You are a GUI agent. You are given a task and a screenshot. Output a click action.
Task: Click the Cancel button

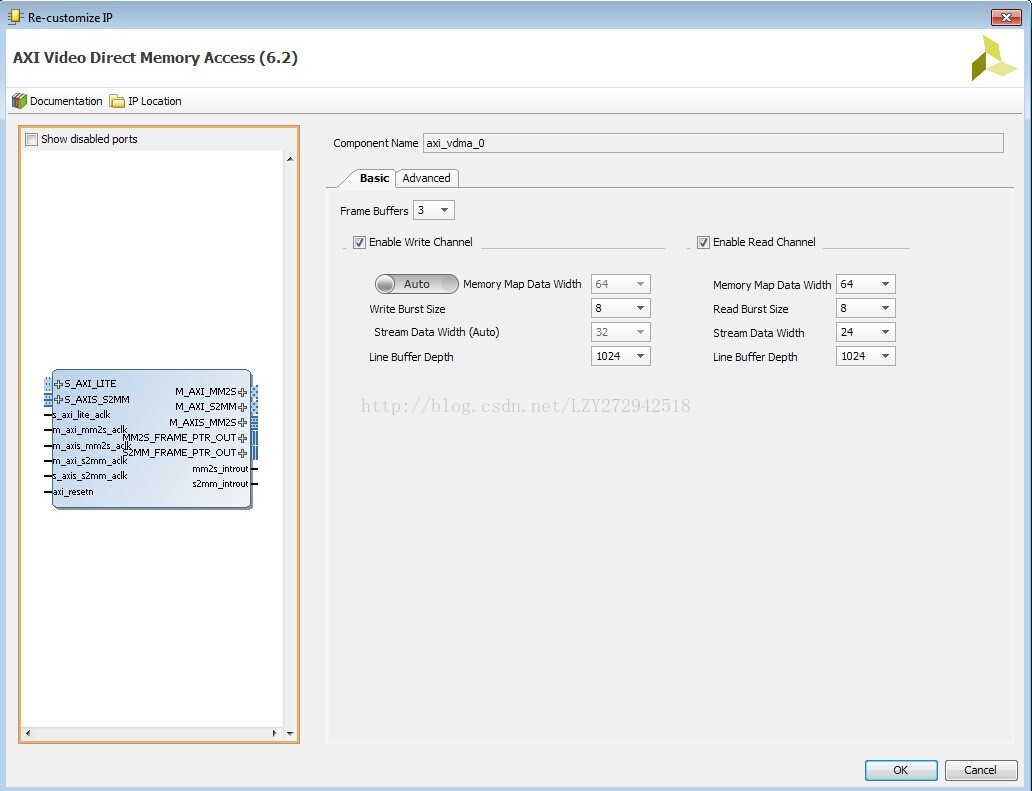click(981, 770)
